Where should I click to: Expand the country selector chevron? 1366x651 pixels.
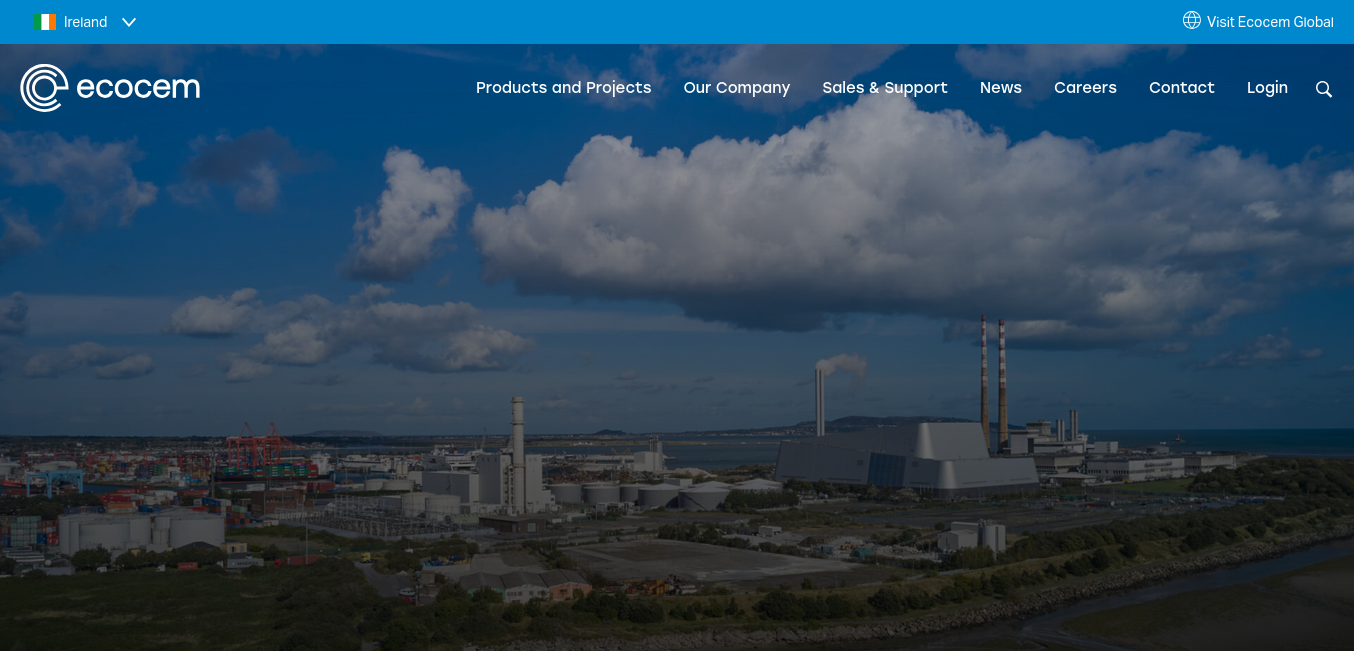pos(129,22)
